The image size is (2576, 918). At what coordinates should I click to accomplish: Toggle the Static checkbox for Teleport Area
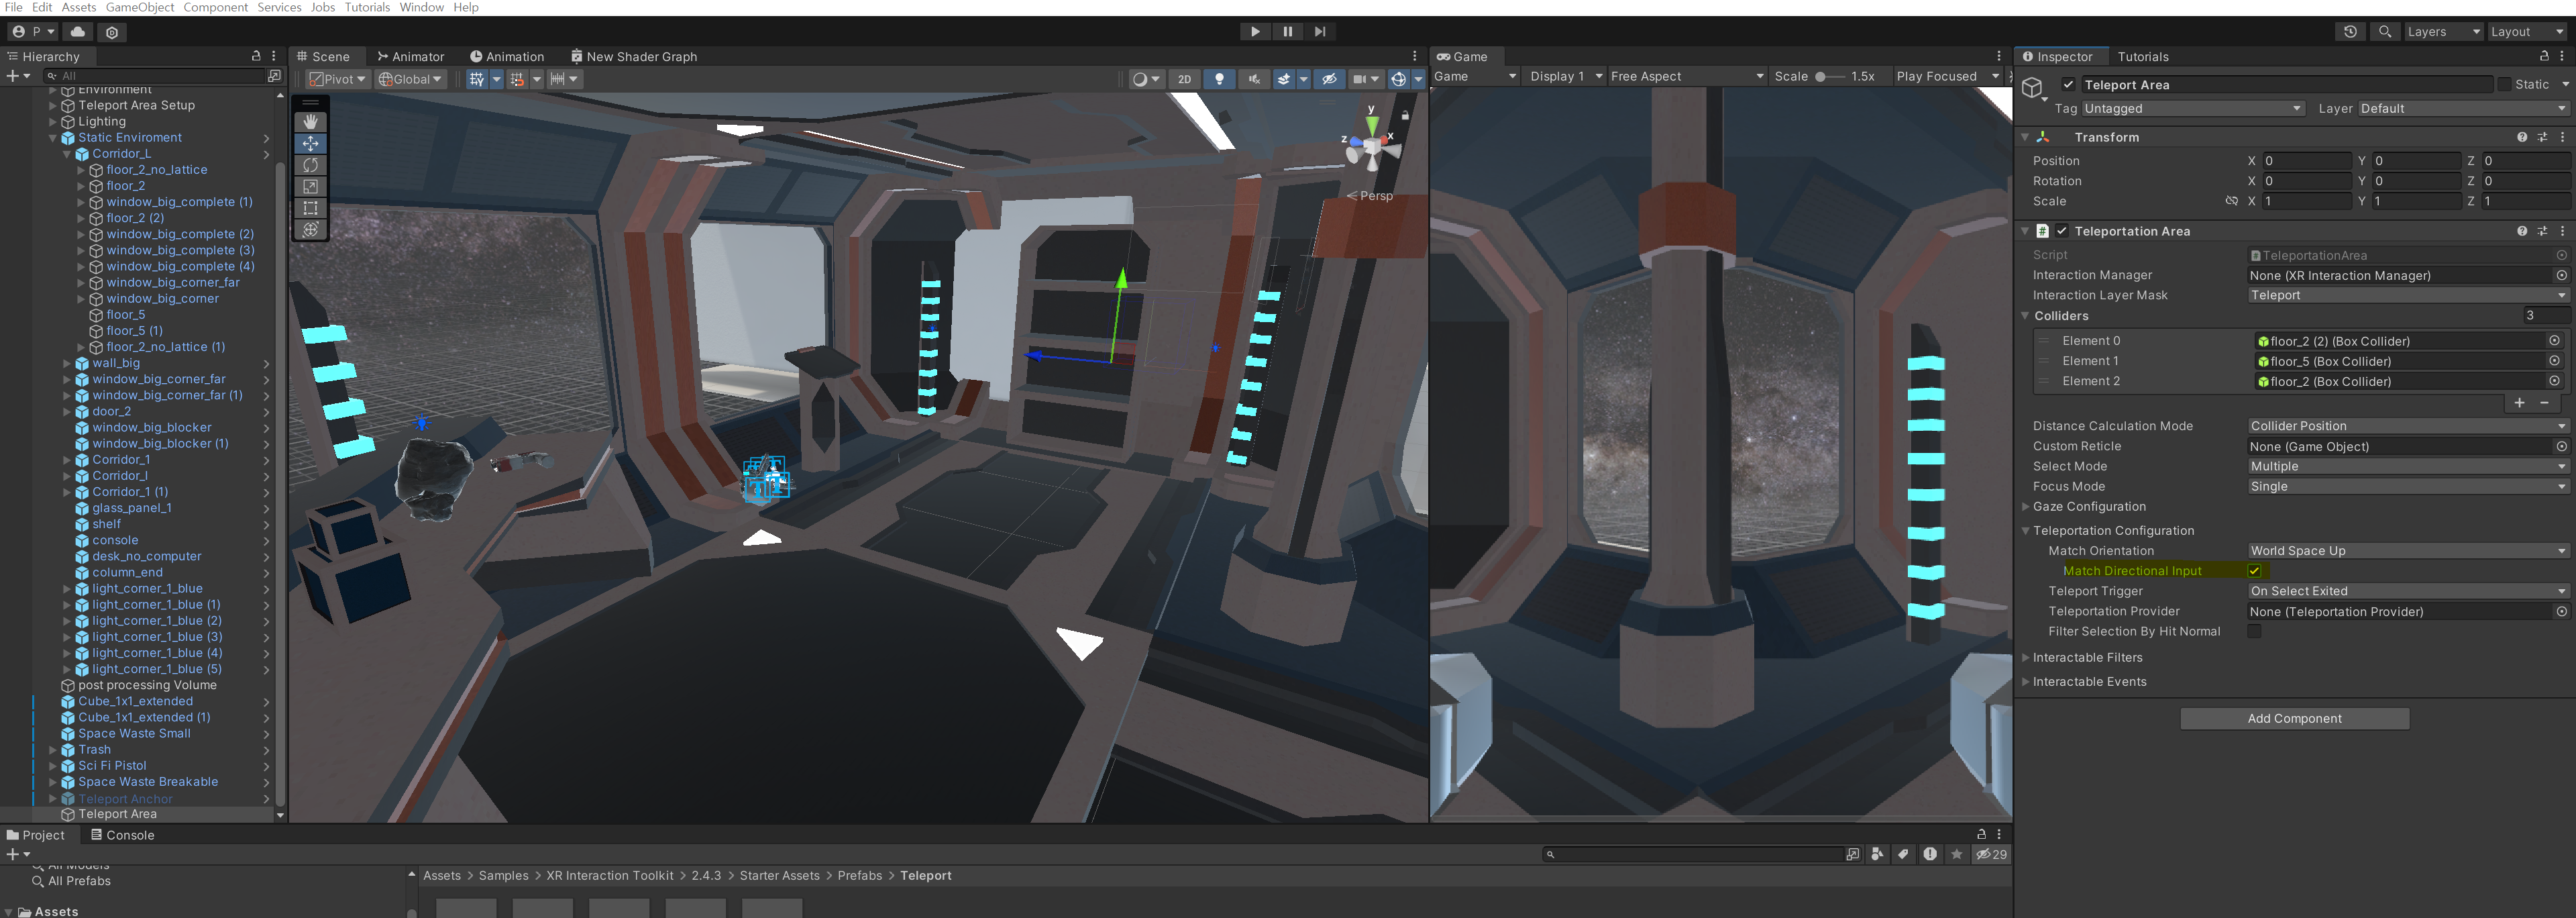click(x=2504, y=85)
